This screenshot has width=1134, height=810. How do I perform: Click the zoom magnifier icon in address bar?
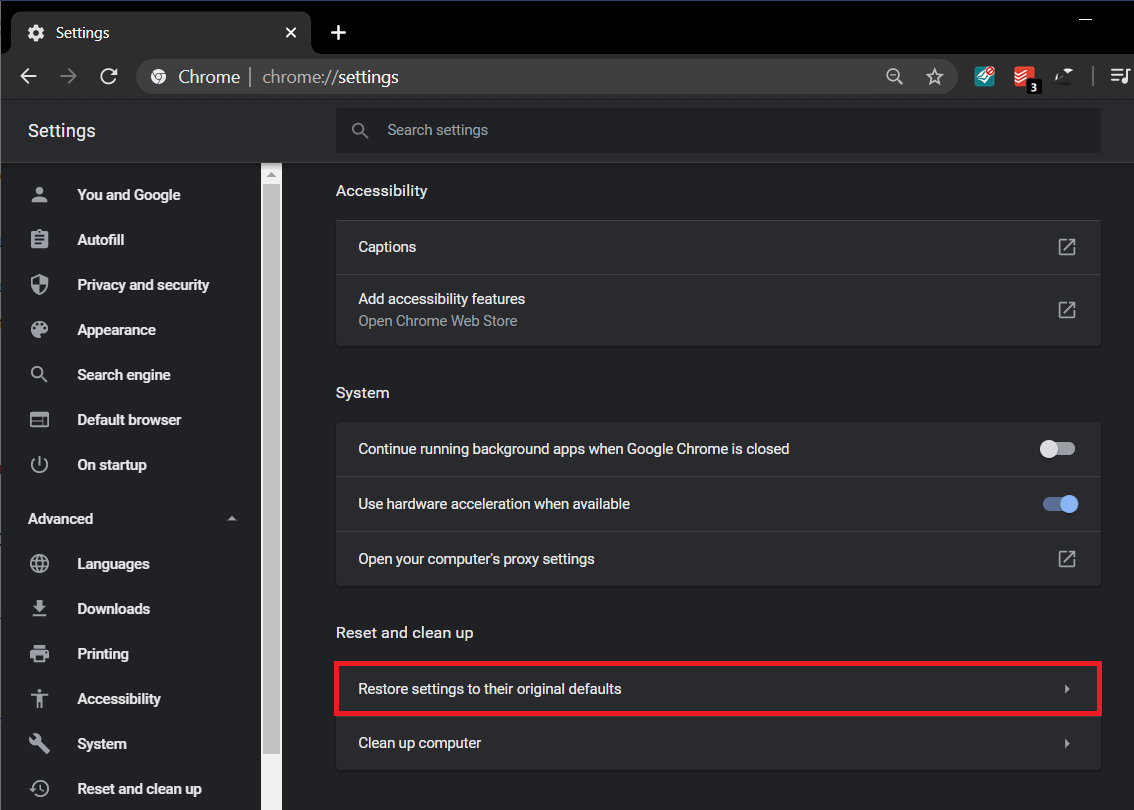point(894,77)
